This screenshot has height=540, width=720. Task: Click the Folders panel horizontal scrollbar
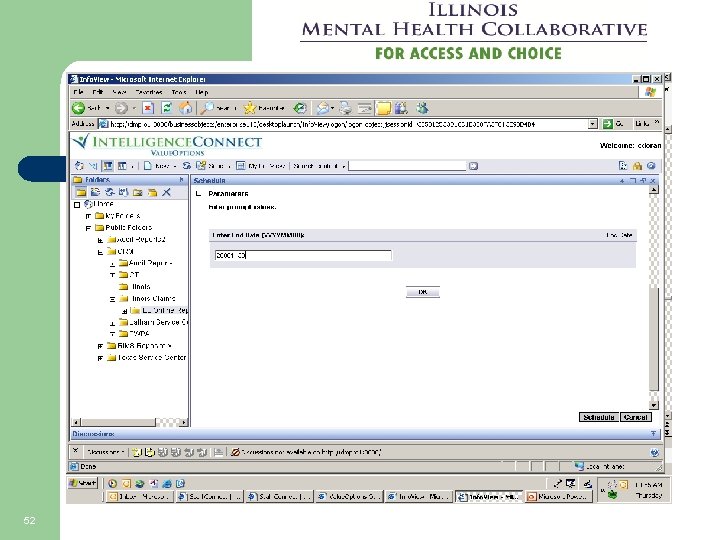pos(130,422)
